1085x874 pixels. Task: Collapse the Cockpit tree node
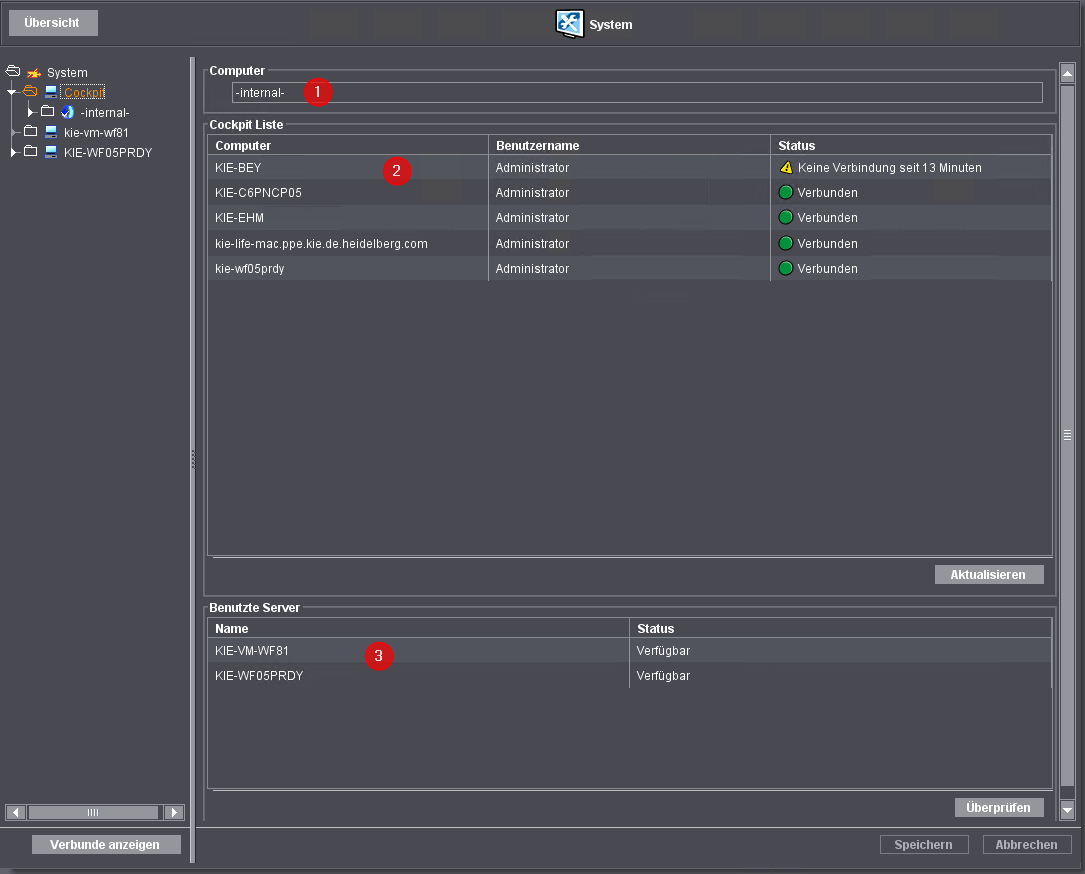click(11, 92)
